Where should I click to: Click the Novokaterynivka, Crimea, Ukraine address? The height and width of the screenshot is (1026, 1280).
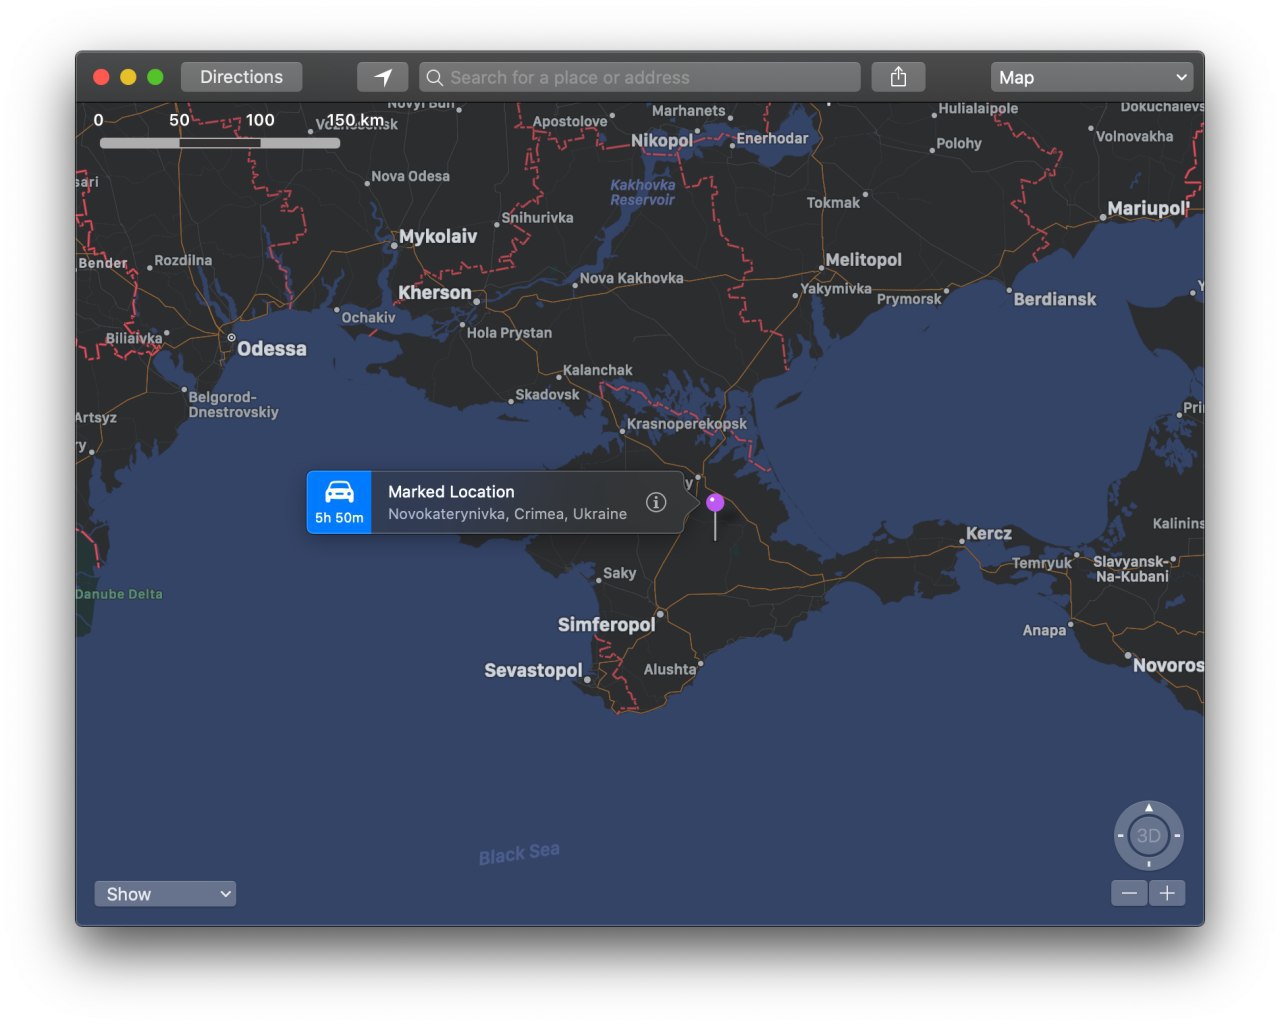point(507,514)
